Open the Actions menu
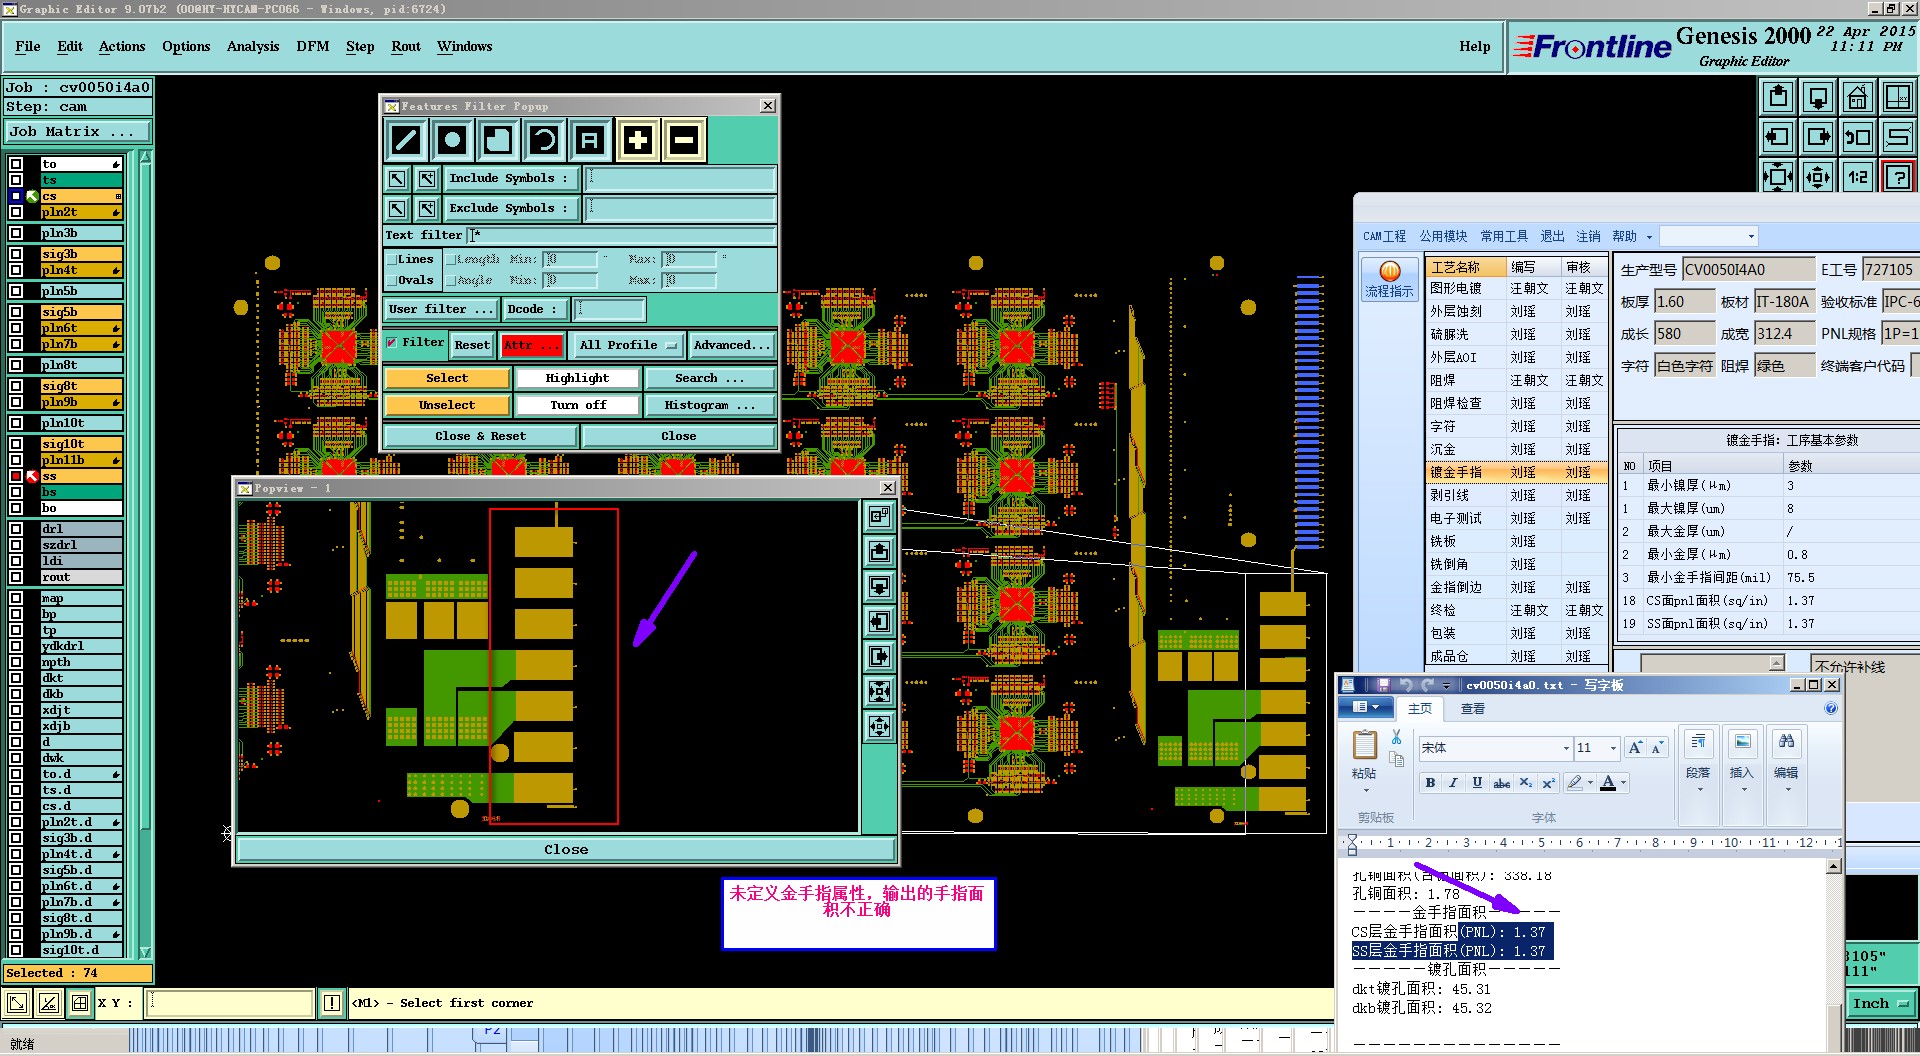1920x1056 pixels. 122,46
